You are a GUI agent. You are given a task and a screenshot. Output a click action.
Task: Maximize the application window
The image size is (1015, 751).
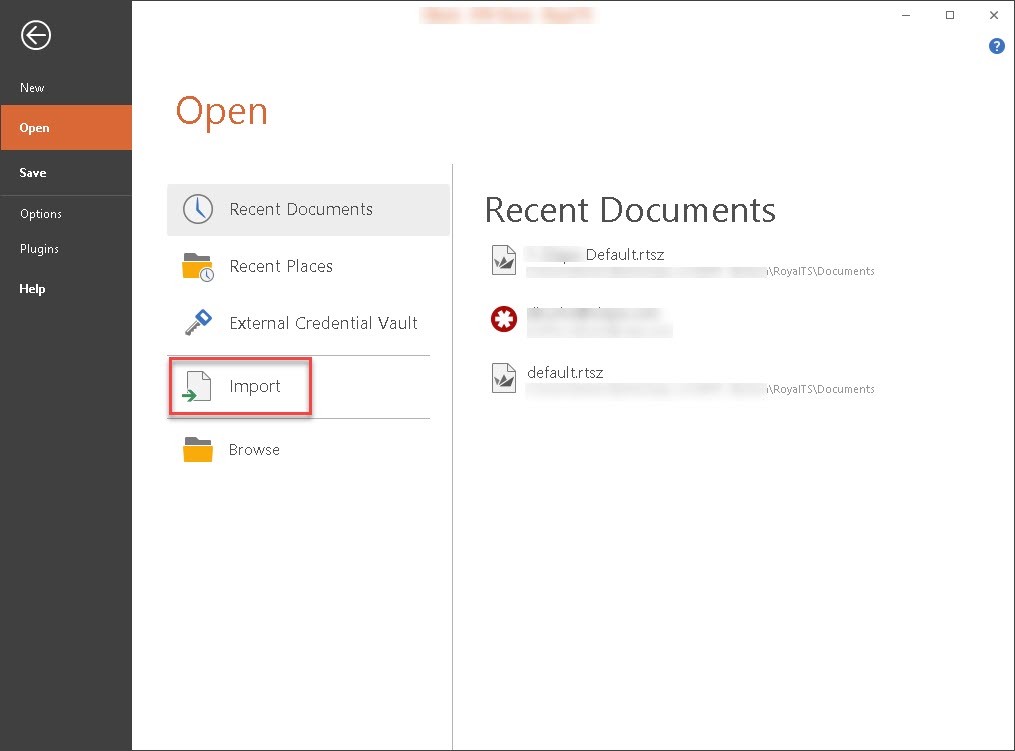(x=949, y=15)
